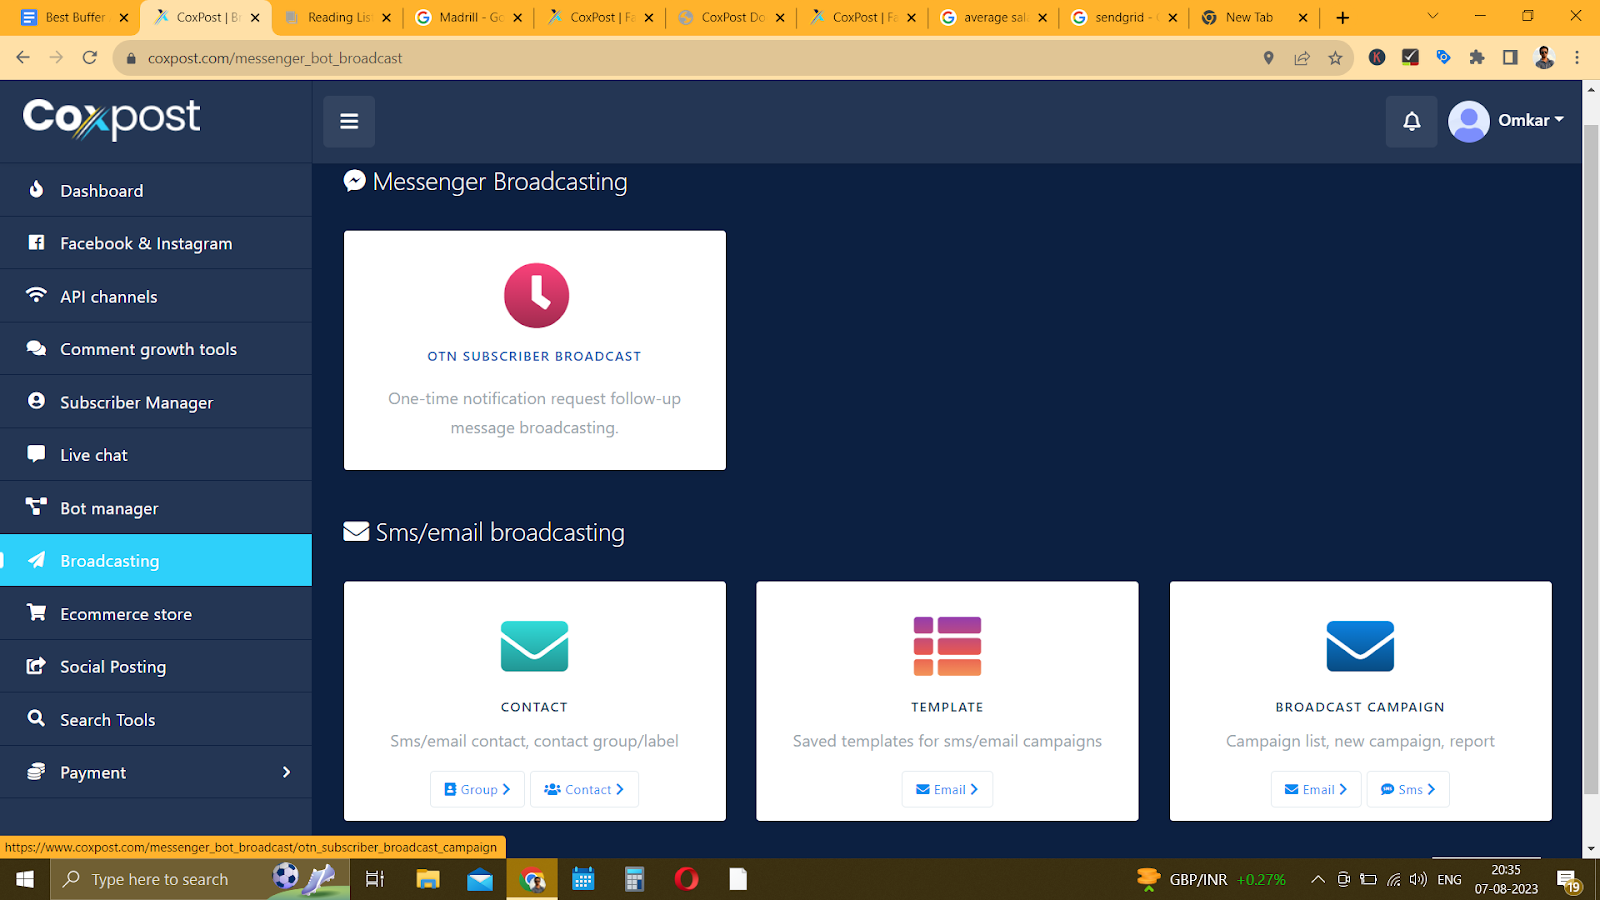1600x900 pixels.
Task: Reload the page
Action: click(90, 58)
